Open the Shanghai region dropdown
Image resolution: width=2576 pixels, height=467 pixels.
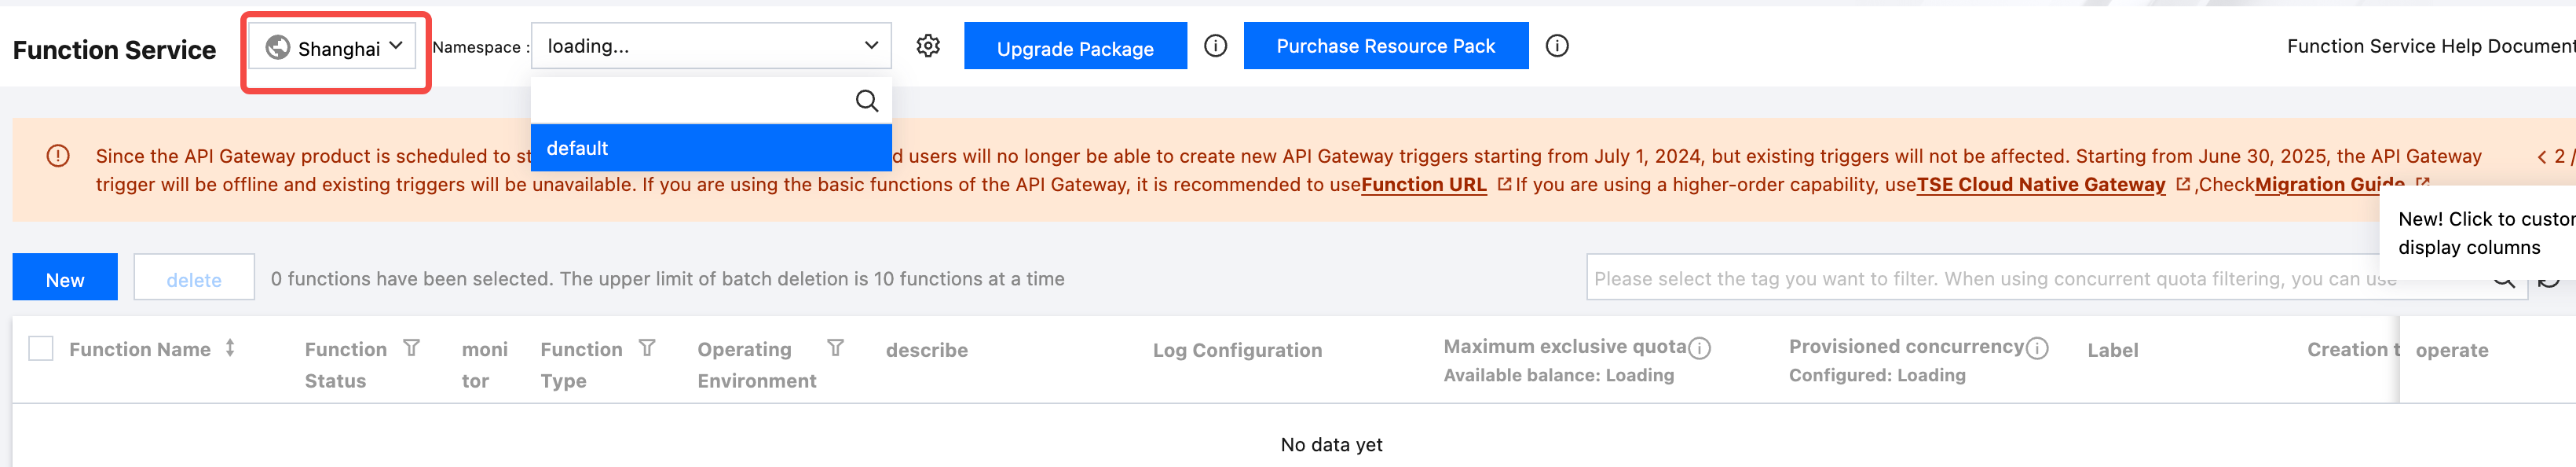click(333, 48)
